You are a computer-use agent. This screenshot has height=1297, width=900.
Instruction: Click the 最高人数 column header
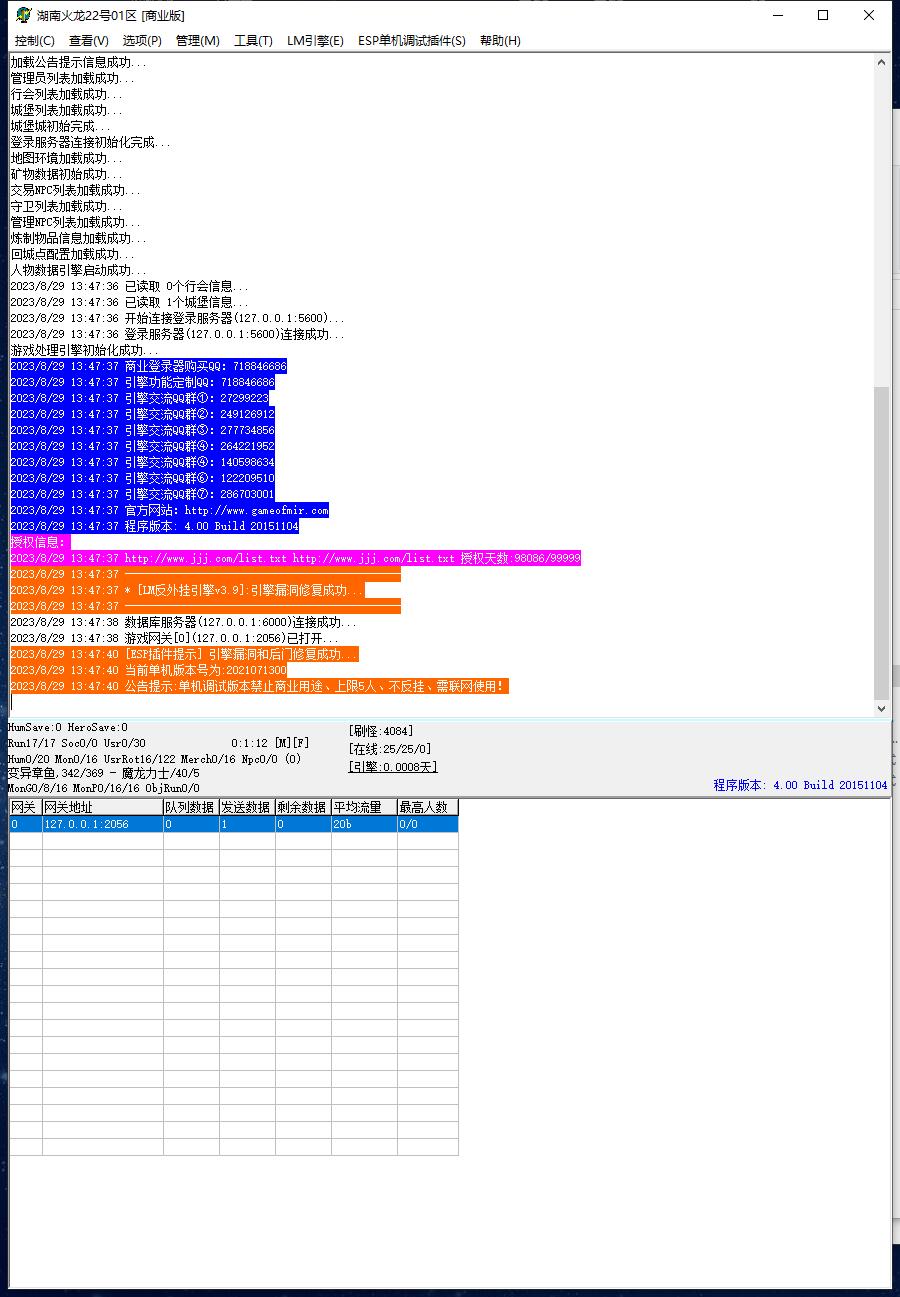click(x=428, y=807)
